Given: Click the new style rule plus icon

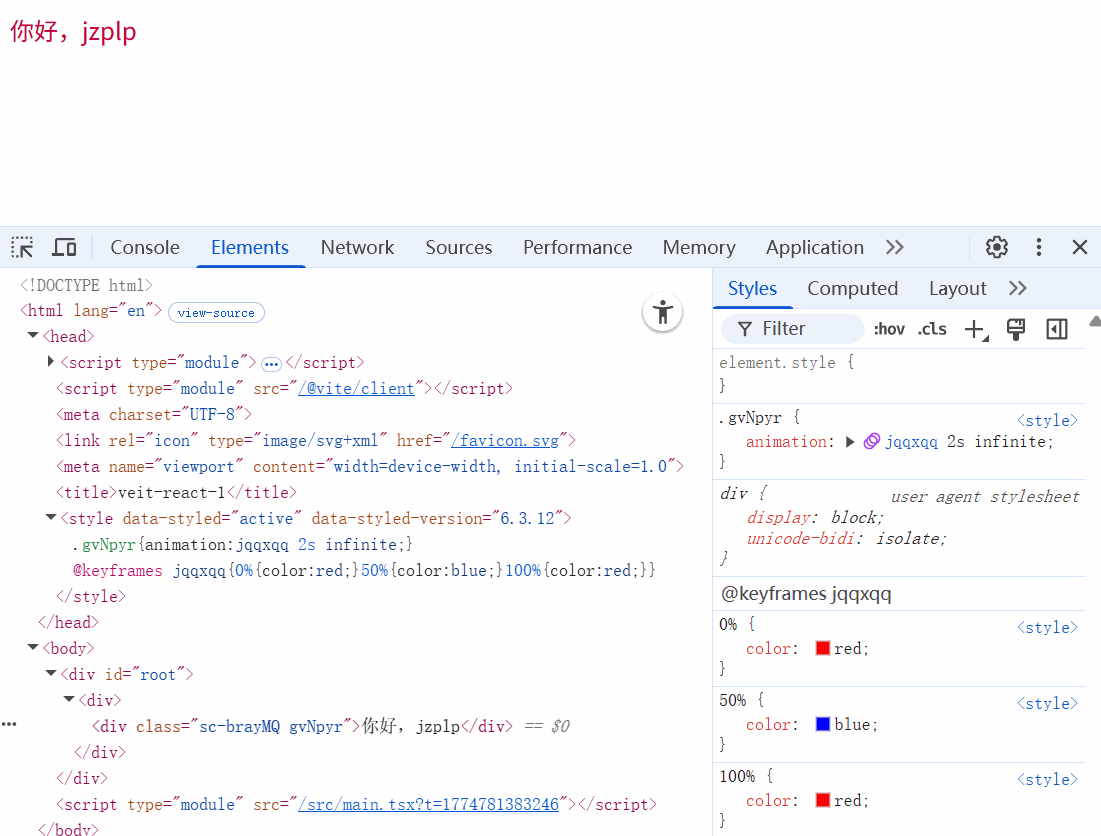Looking at the screenshot, I should pos(974,329).
